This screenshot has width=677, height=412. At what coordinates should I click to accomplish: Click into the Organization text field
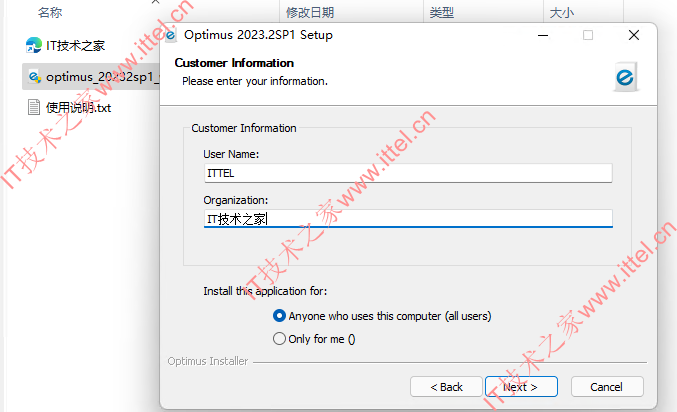pos(408,219)
